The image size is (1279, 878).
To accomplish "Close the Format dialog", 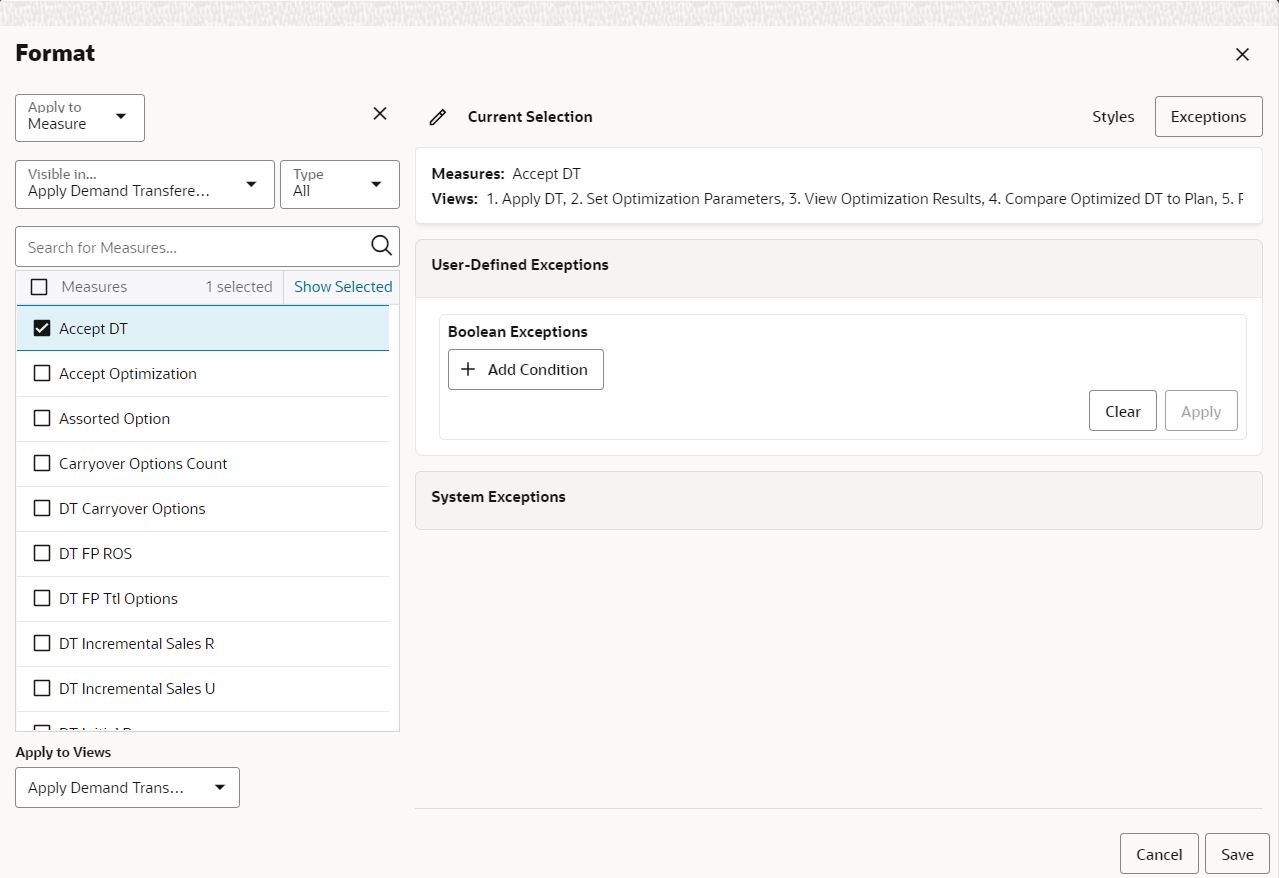I will [x=1242, y=54].
